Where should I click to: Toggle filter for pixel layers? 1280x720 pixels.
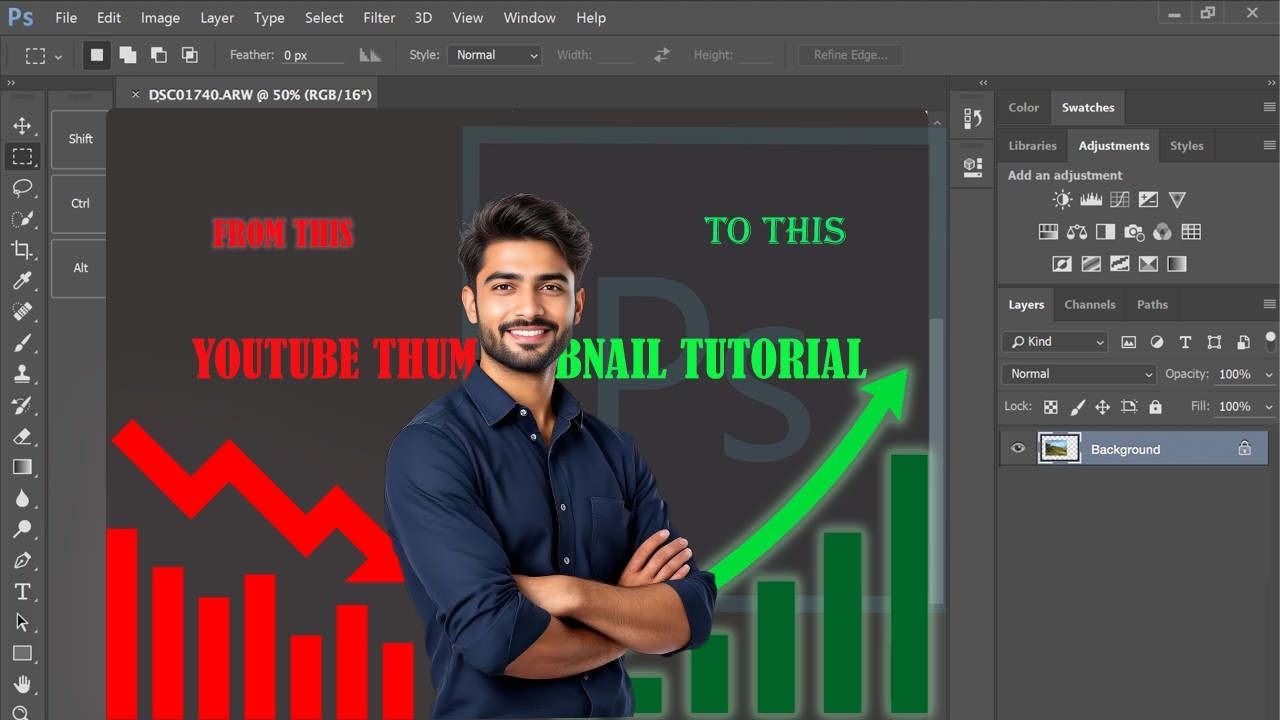(1128, 342)
